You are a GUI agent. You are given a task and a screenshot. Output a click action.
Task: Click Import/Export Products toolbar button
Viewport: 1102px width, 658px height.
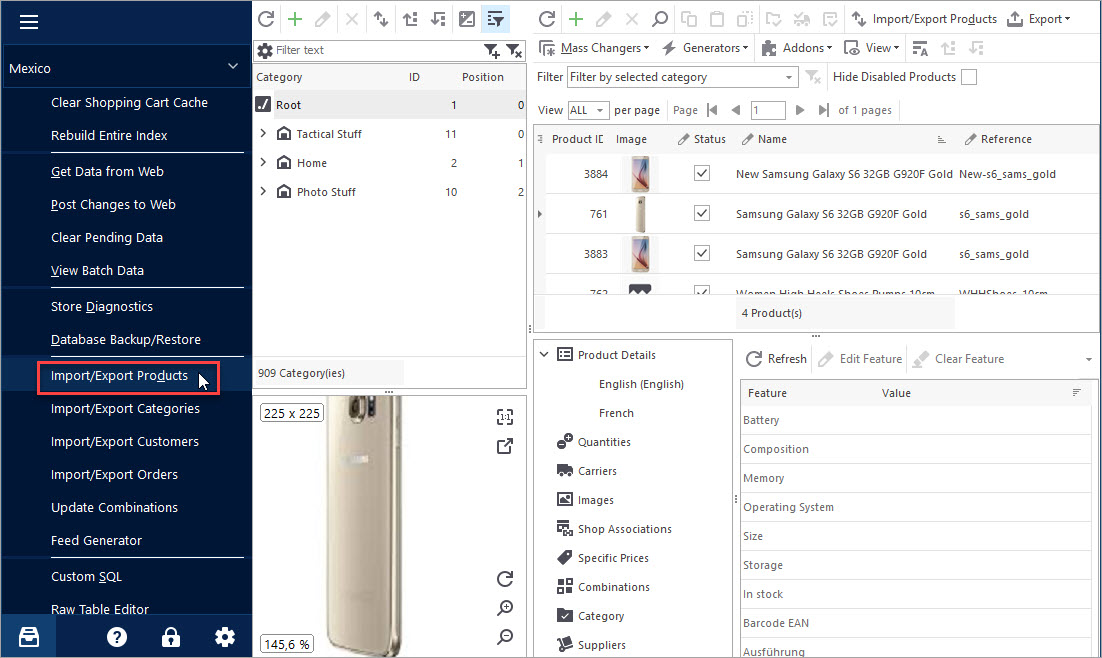tap(924, 19)
